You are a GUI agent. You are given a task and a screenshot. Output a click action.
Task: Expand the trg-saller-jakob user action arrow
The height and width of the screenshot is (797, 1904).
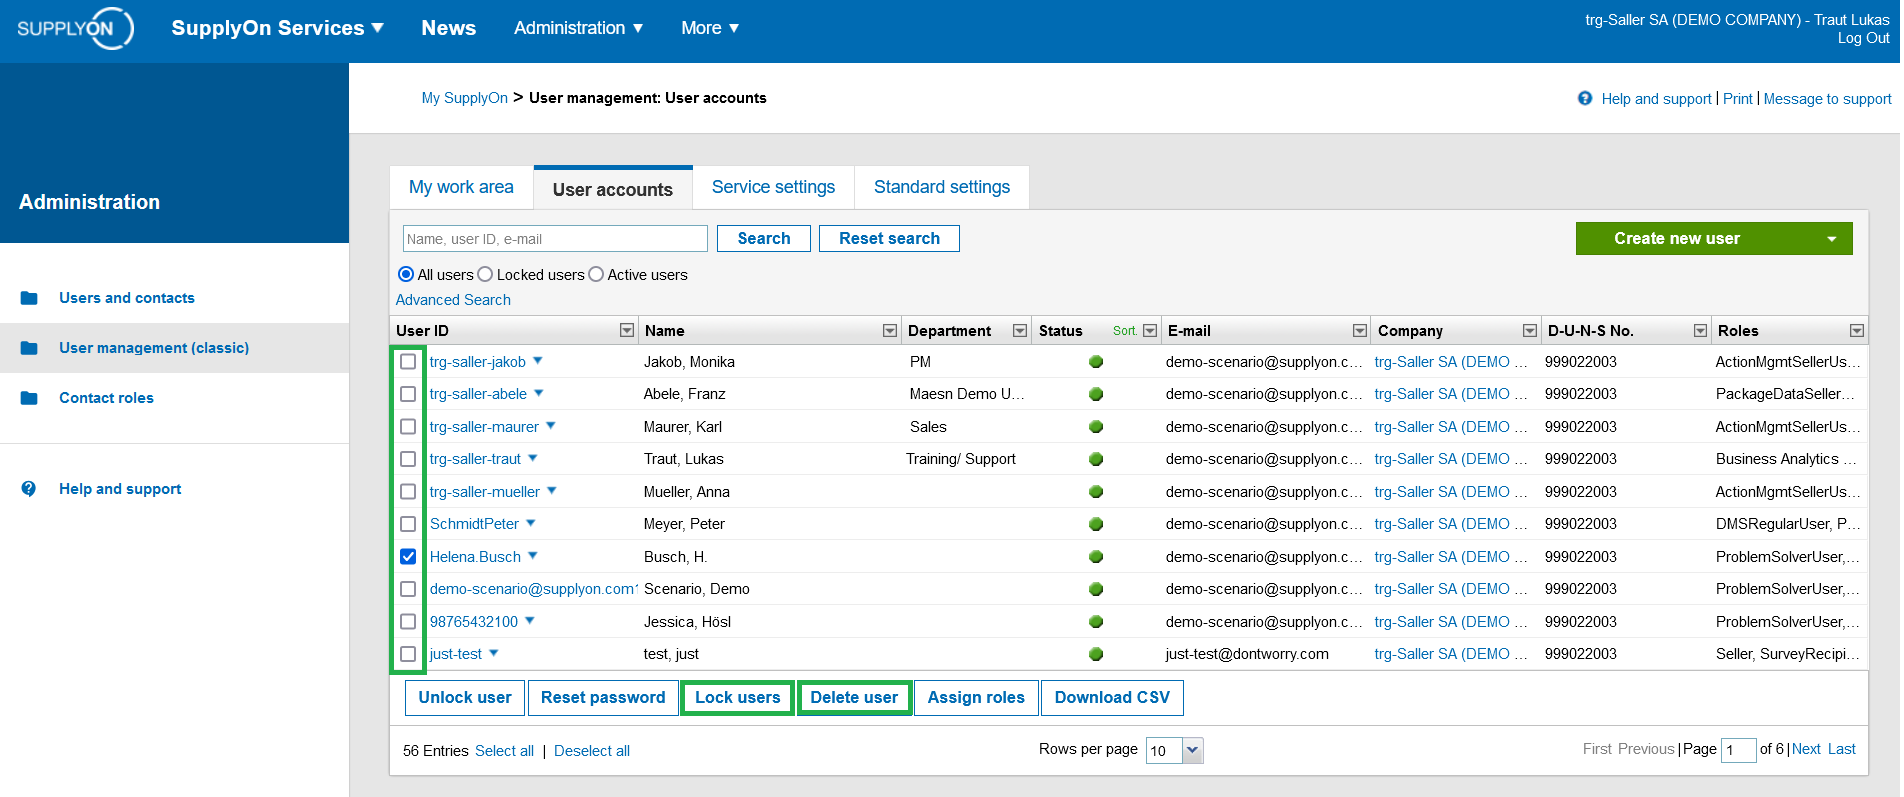[x=538, y=361]
